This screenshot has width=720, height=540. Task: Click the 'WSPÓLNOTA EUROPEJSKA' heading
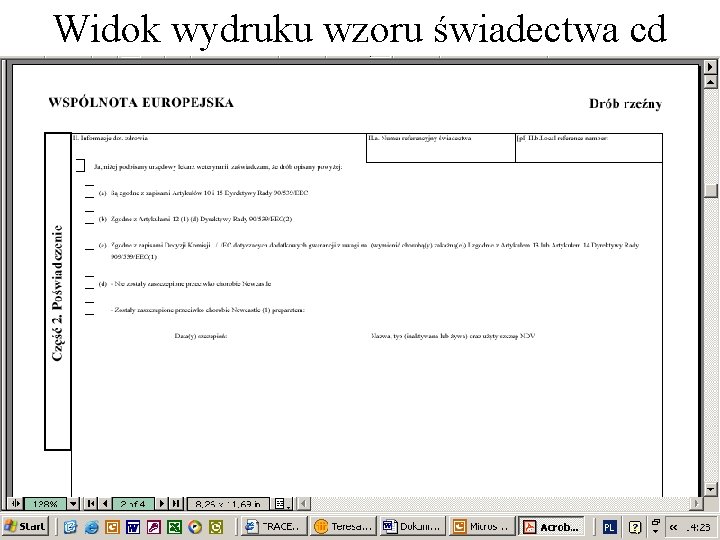coord(141,102)
